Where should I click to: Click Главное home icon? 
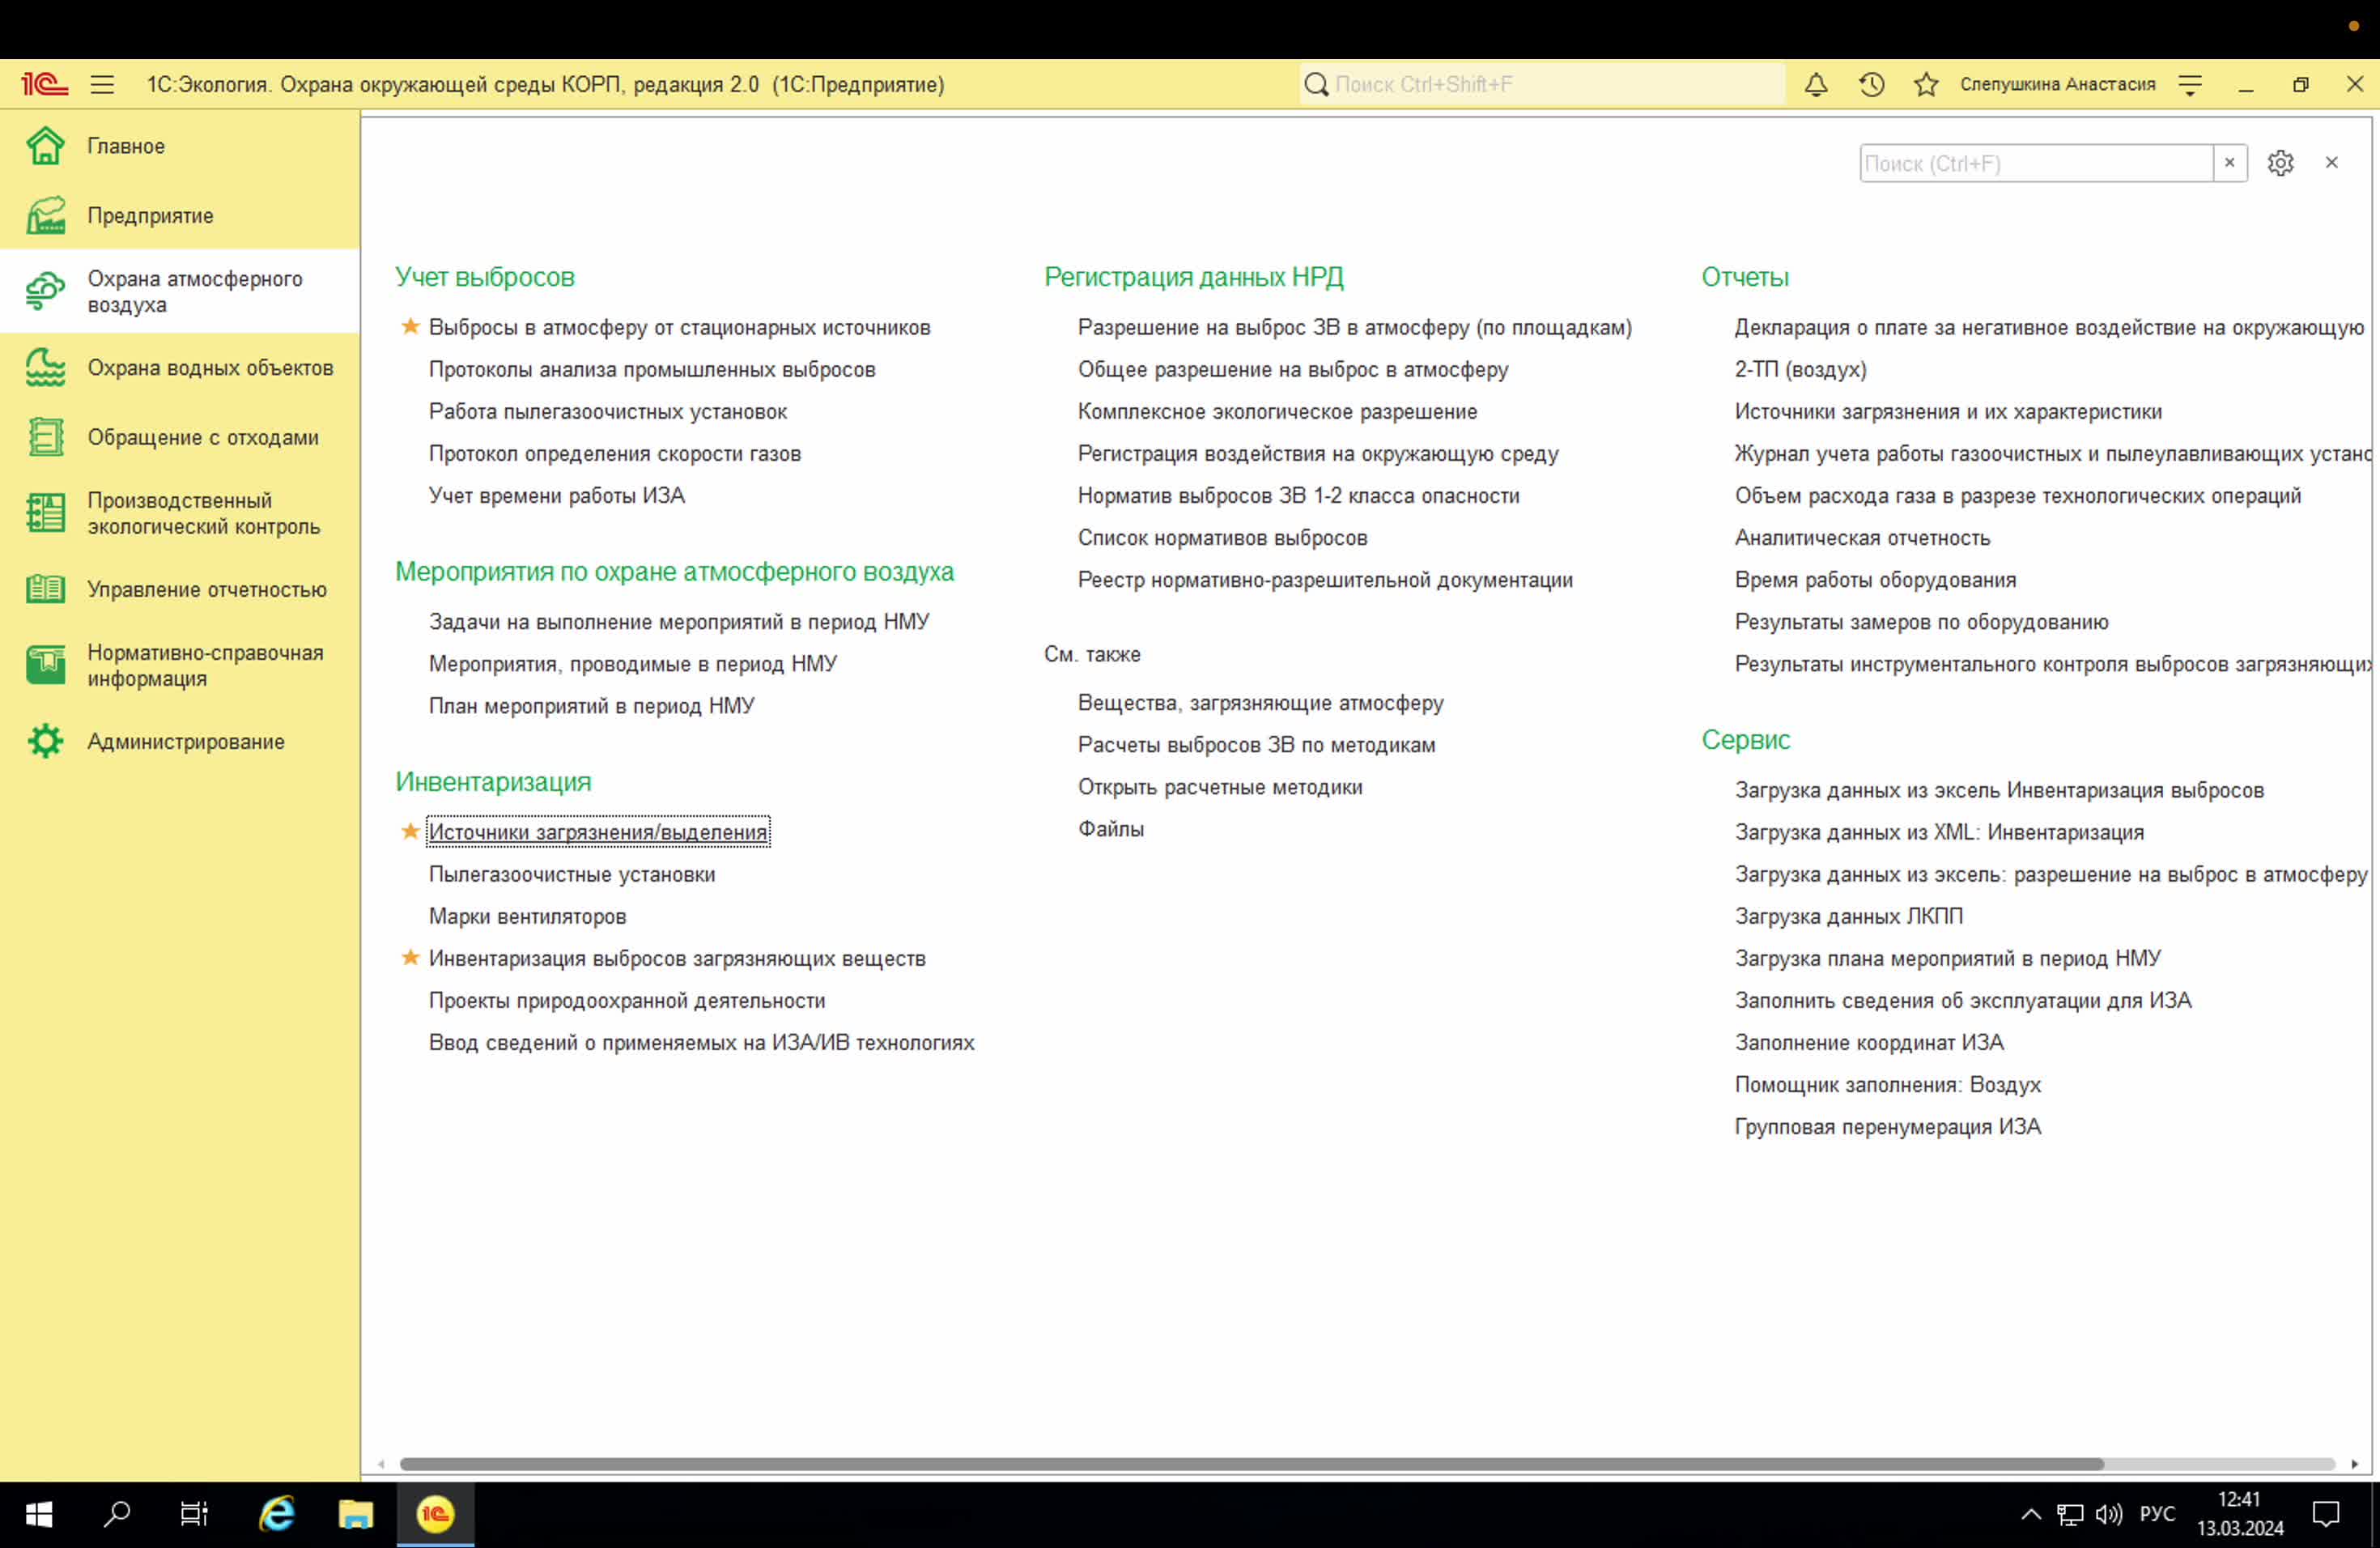pyautogui.click(x=46, y=146)
